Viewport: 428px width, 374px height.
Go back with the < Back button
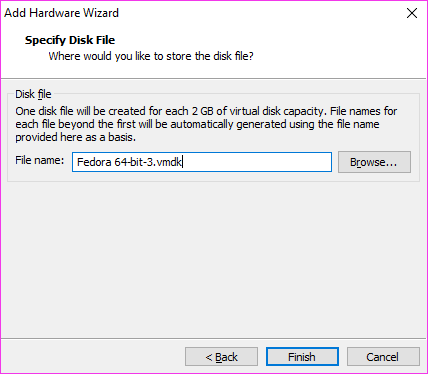tap(221, 357)
